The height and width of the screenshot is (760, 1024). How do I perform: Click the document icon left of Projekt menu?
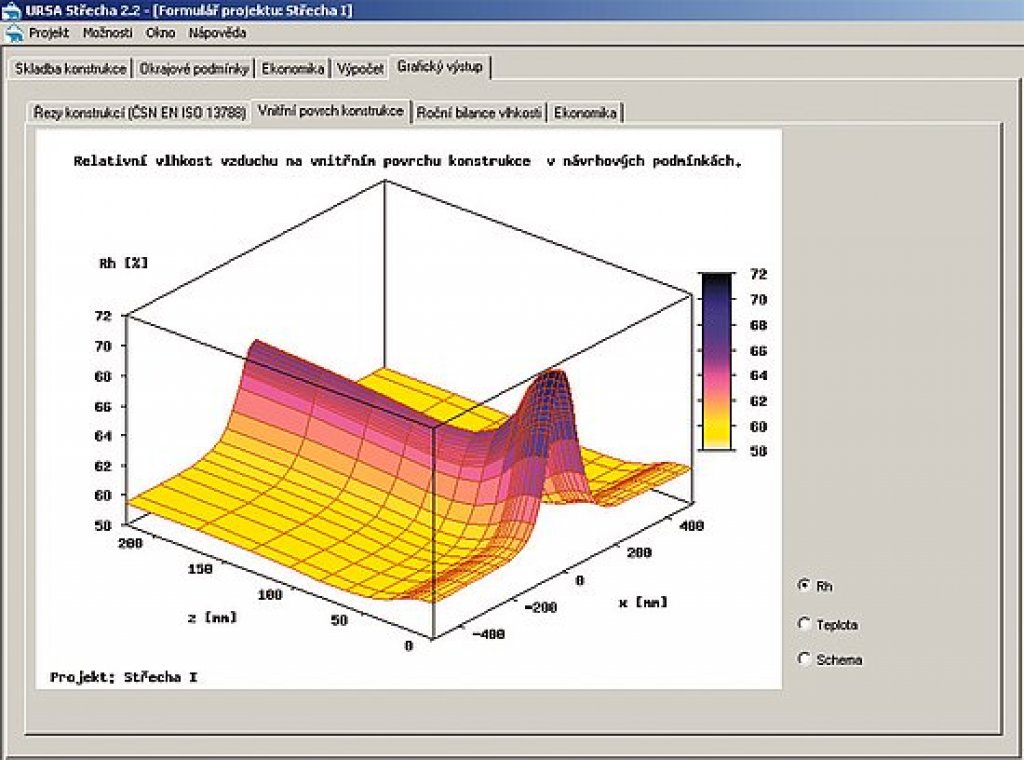[x=14, y=33]
